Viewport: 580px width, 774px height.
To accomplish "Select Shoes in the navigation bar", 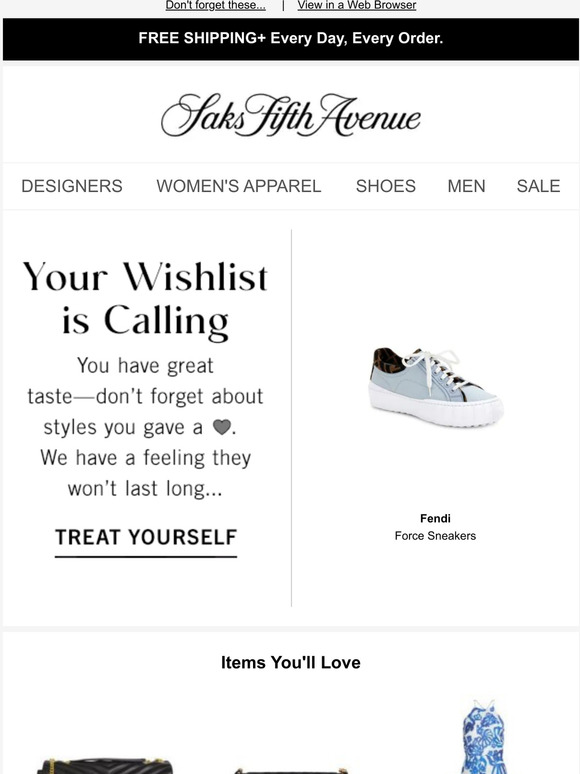I will 386,186.
